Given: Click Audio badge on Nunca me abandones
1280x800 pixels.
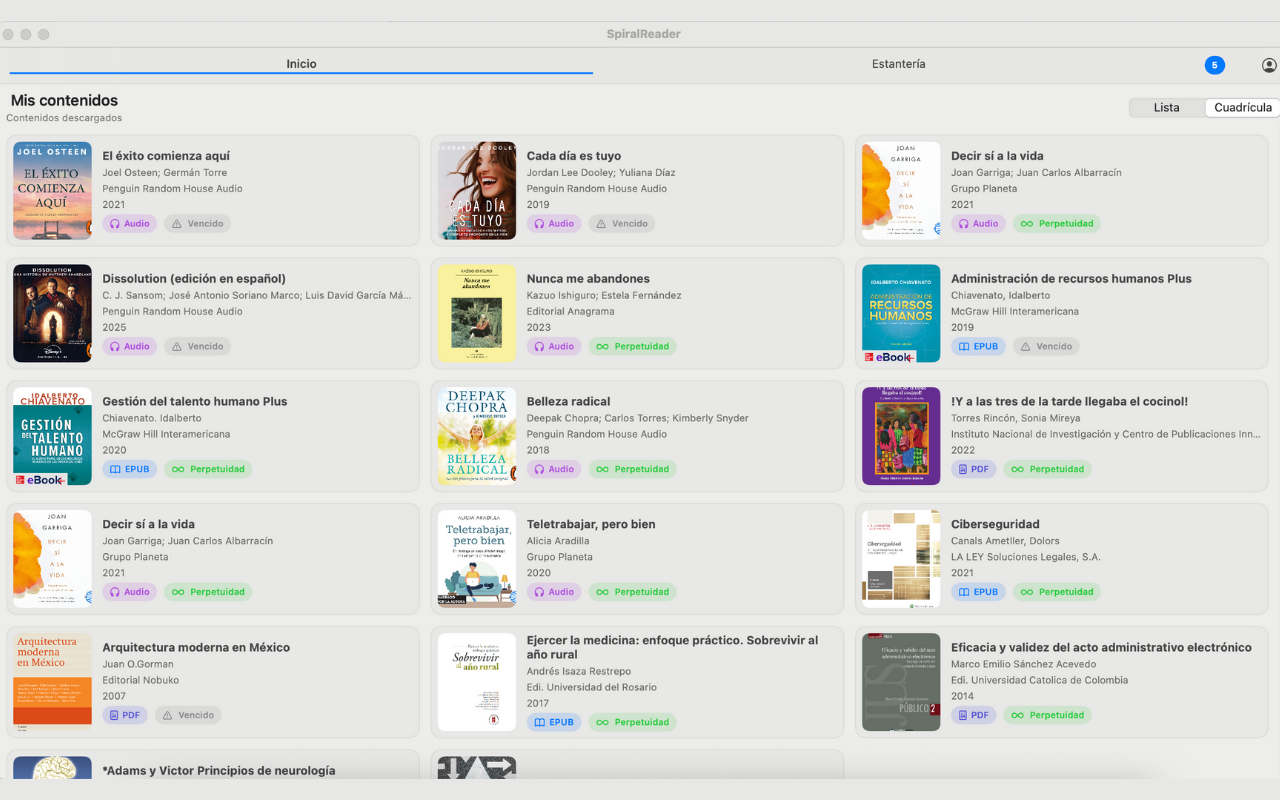Looking at the screenshot, I should point(554,347).
